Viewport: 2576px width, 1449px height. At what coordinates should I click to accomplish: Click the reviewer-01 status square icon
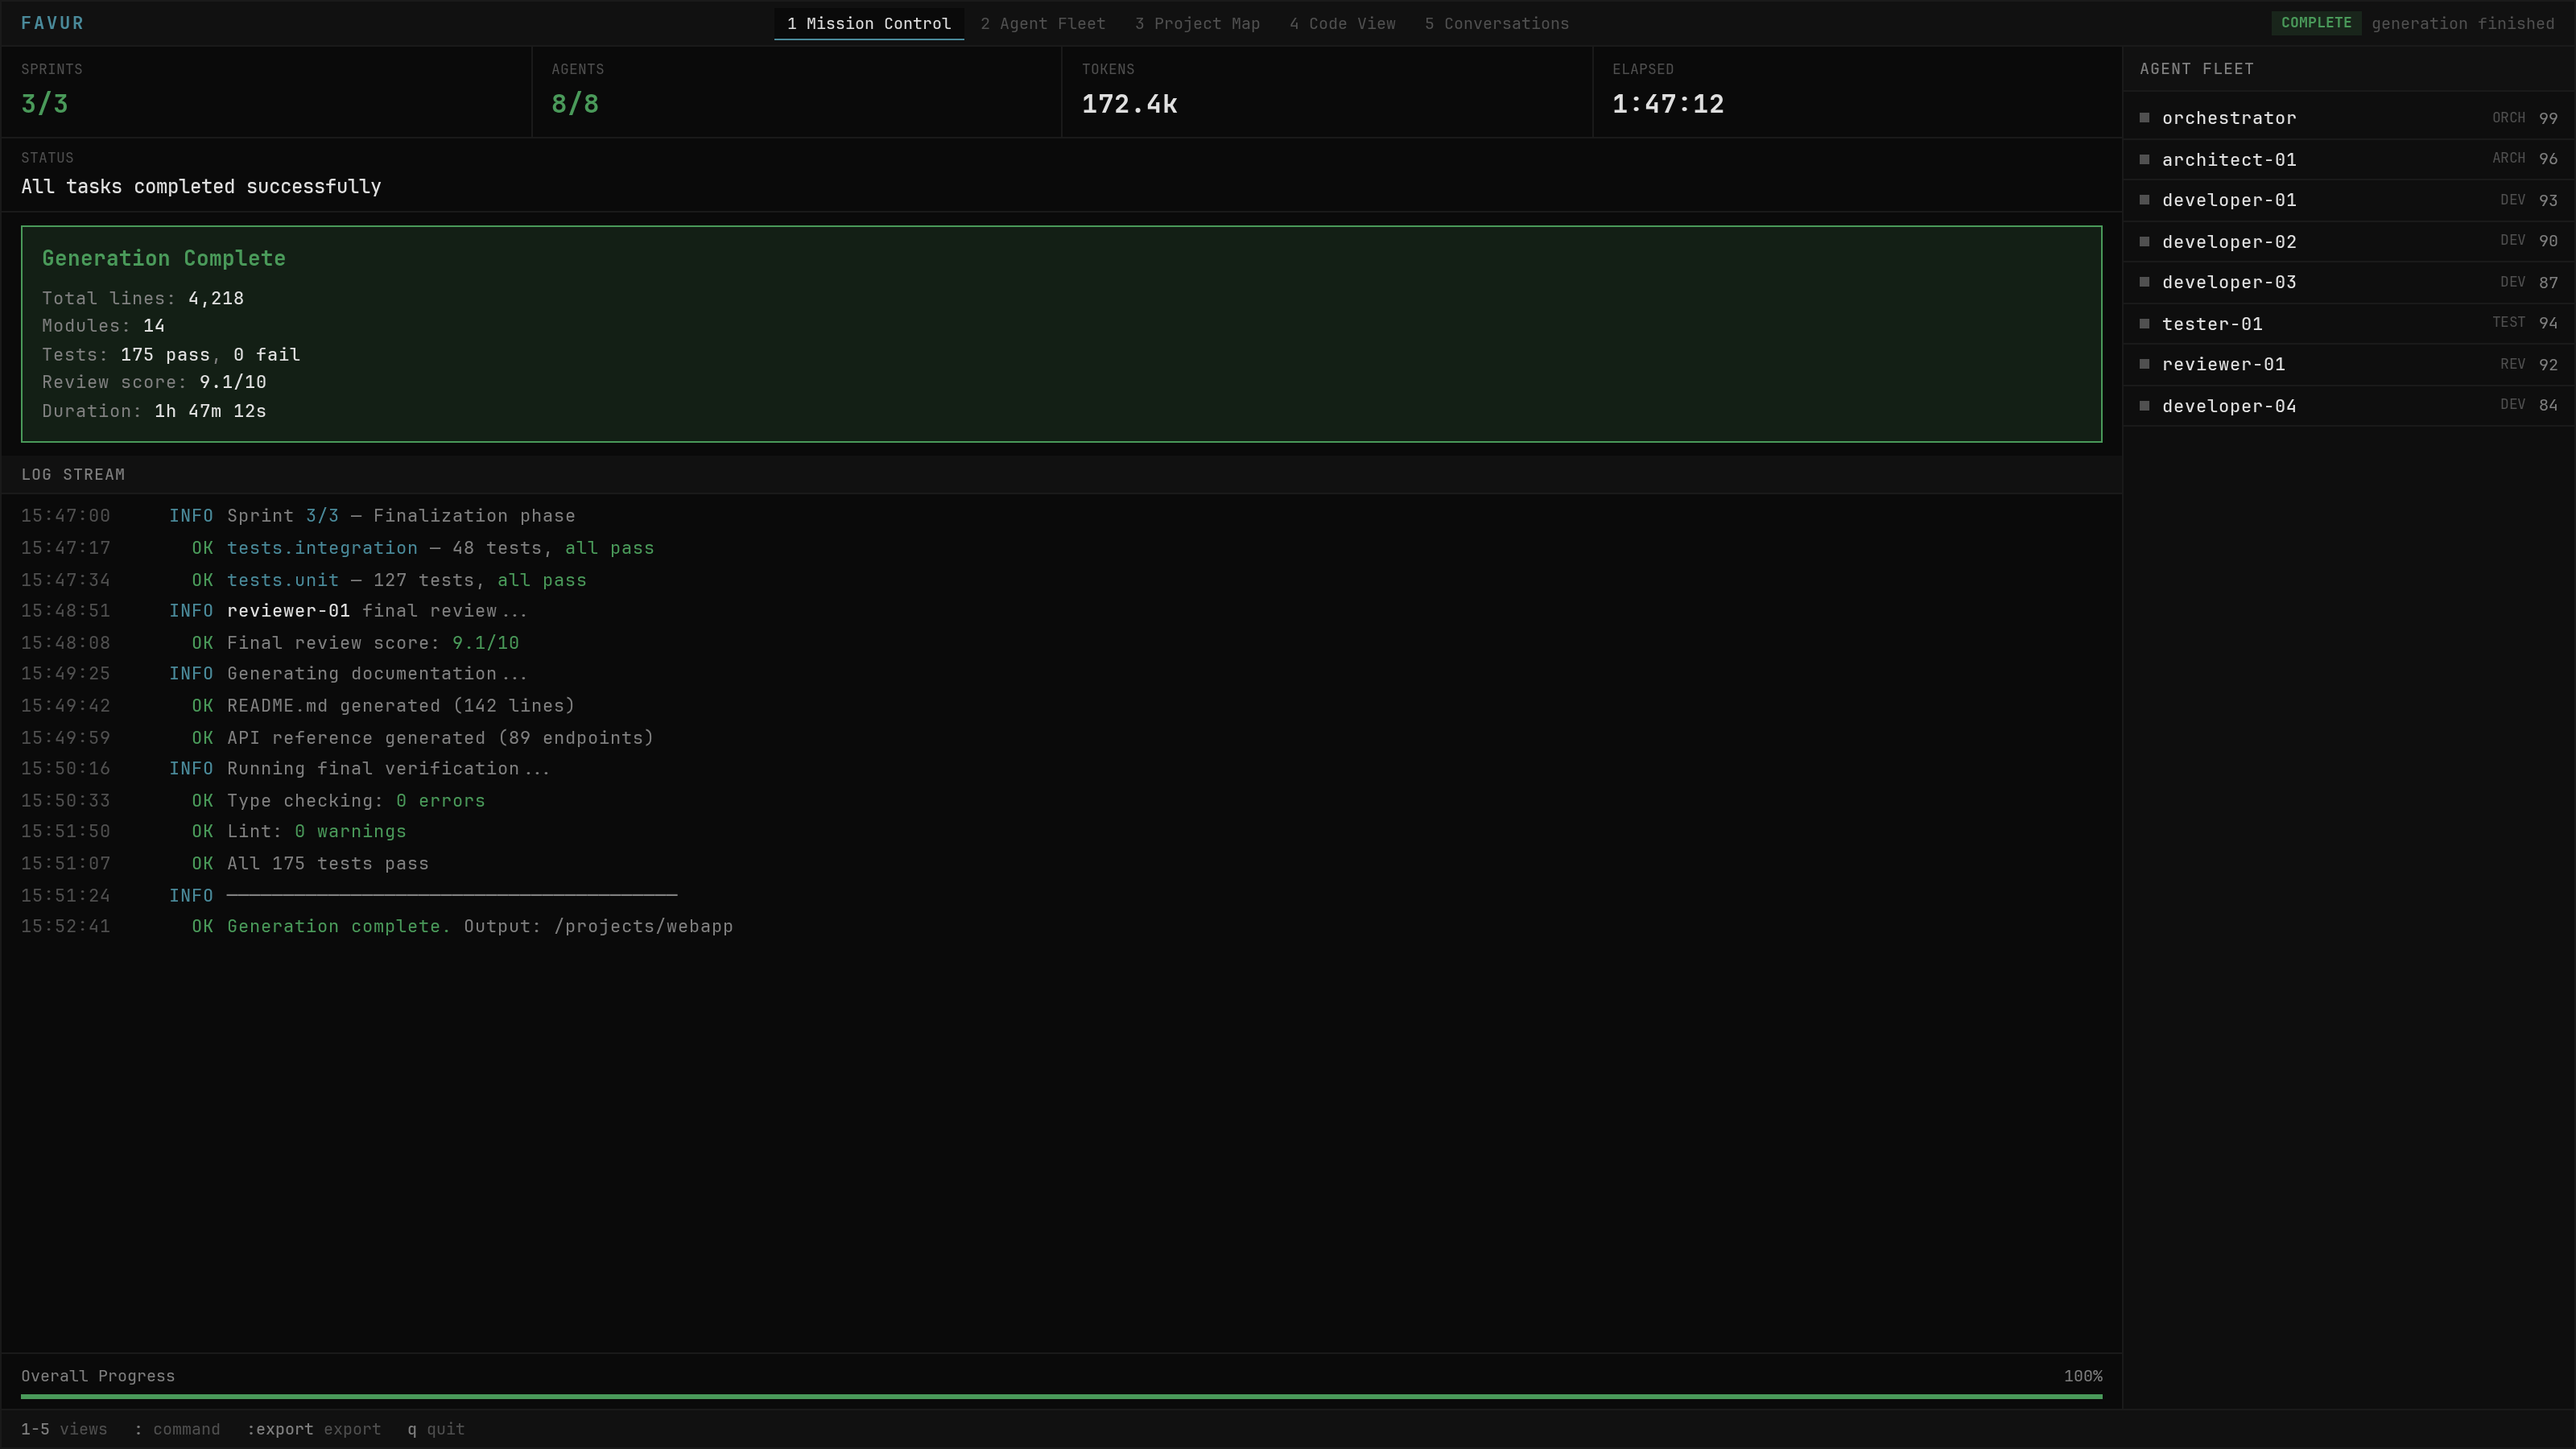coord(2144,364)
